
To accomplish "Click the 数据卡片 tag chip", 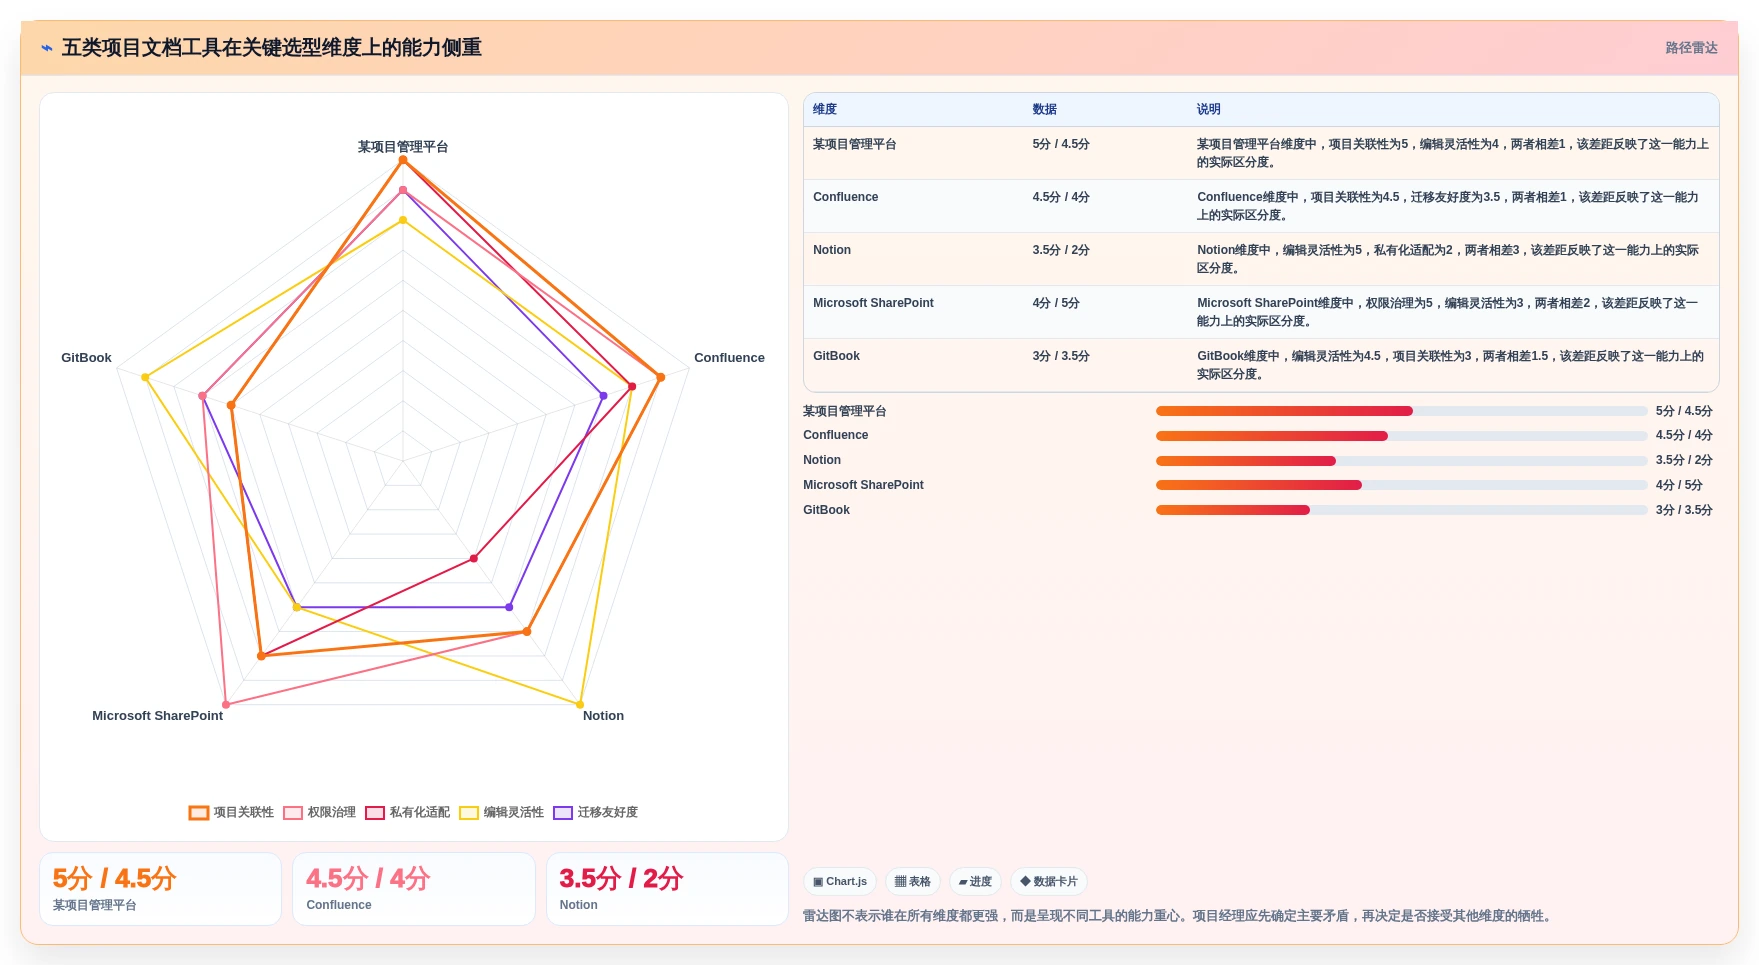I will (1049, 881).
